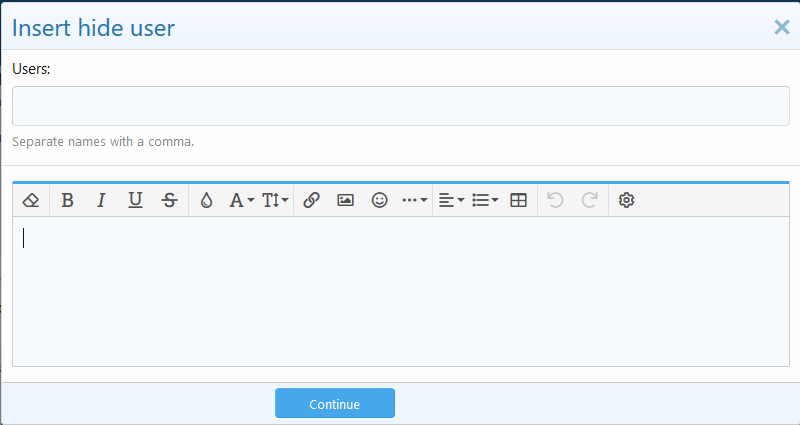
Task: Toggle Underline formatting
Action: 135,200
